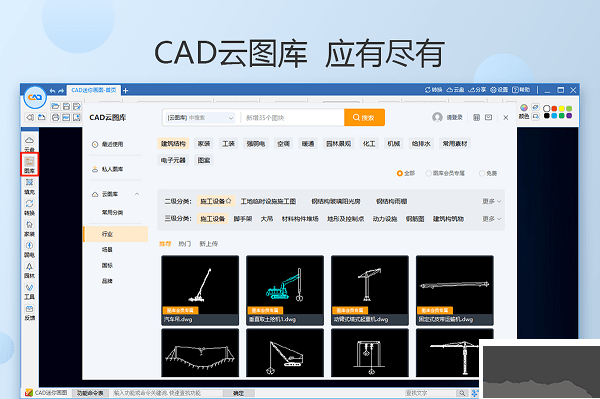Click the redo arrow in title bar

[61, 91]
